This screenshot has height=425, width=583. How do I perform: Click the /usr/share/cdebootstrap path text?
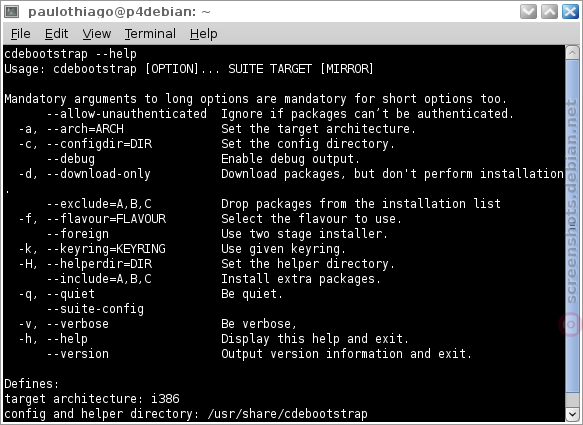(x=287, y=414)
